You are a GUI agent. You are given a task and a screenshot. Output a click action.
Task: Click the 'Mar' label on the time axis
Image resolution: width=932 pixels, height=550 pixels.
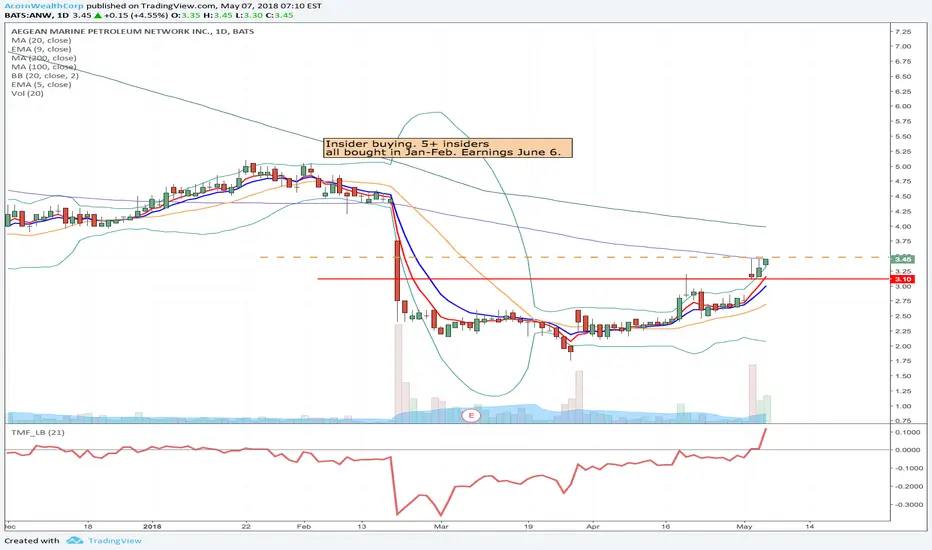pyautogui.click(x=440, y=526)
